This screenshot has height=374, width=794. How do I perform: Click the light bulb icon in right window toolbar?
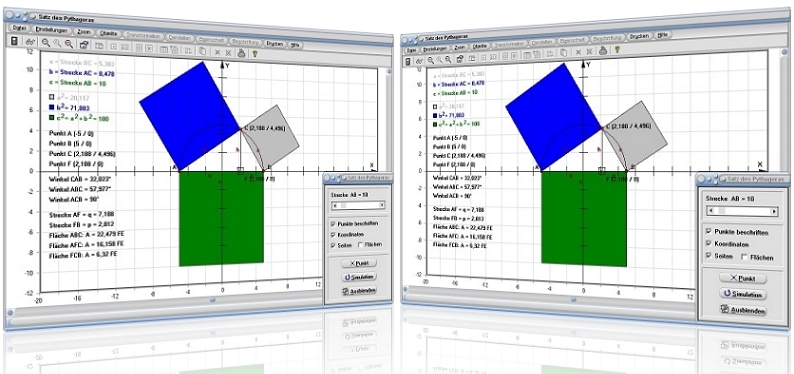click(x=617, y=50)
